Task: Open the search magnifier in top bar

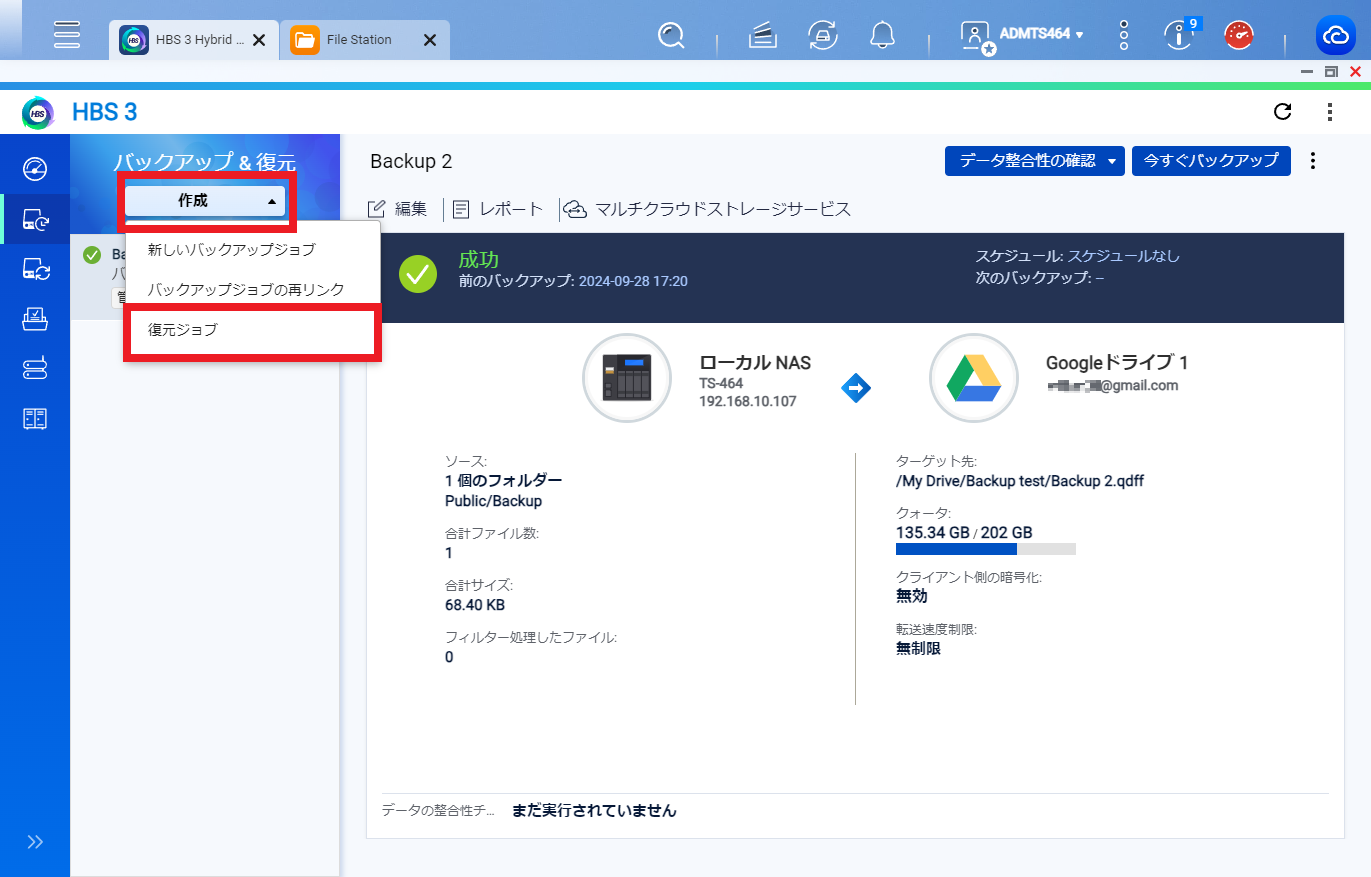Action: tap(671, 36)
